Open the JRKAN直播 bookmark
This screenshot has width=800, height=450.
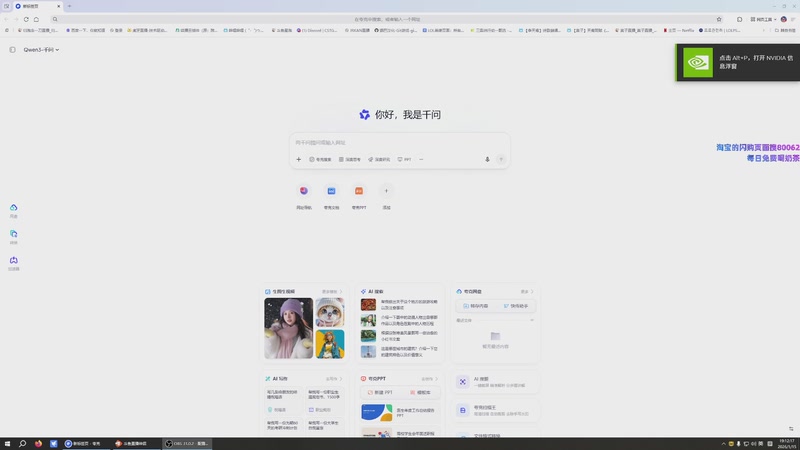357,30
